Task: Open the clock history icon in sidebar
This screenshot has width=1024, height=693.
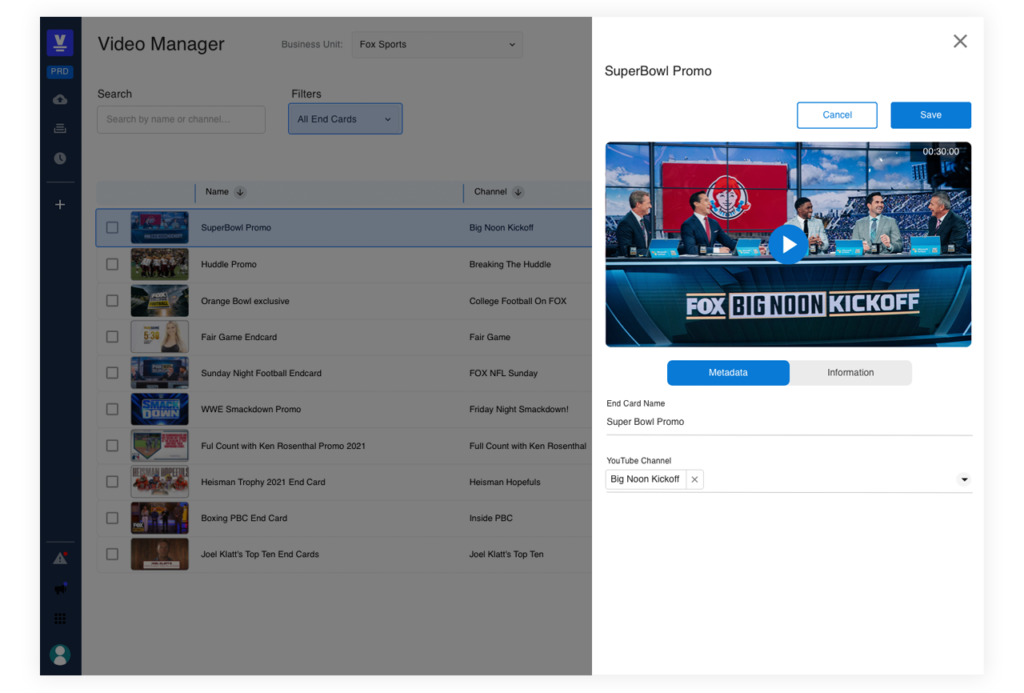Action: 60,158
